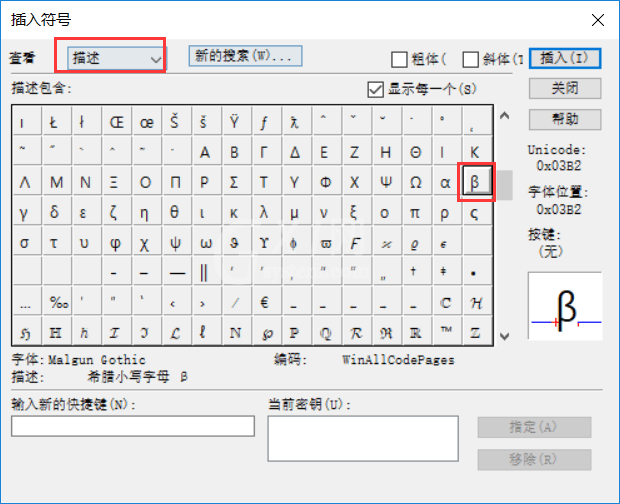Click the WinAllCodePages encoding text
This screenshot has height=504, width=620.
coord(398,360)
